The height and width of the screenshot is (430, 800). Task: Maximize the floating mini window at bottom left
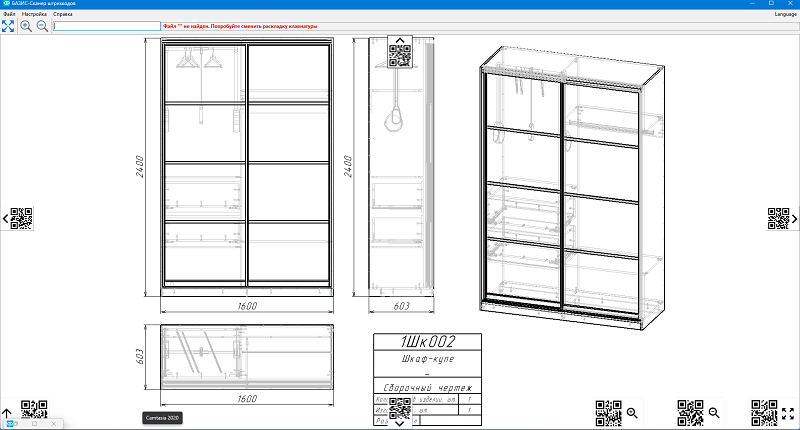tap(35, 424)
